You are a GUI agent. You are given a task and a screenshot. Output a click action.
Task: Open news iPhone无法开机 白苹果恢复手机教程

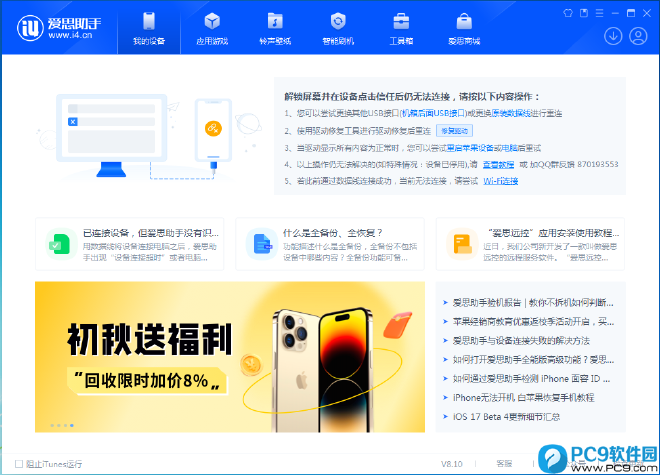523,398
